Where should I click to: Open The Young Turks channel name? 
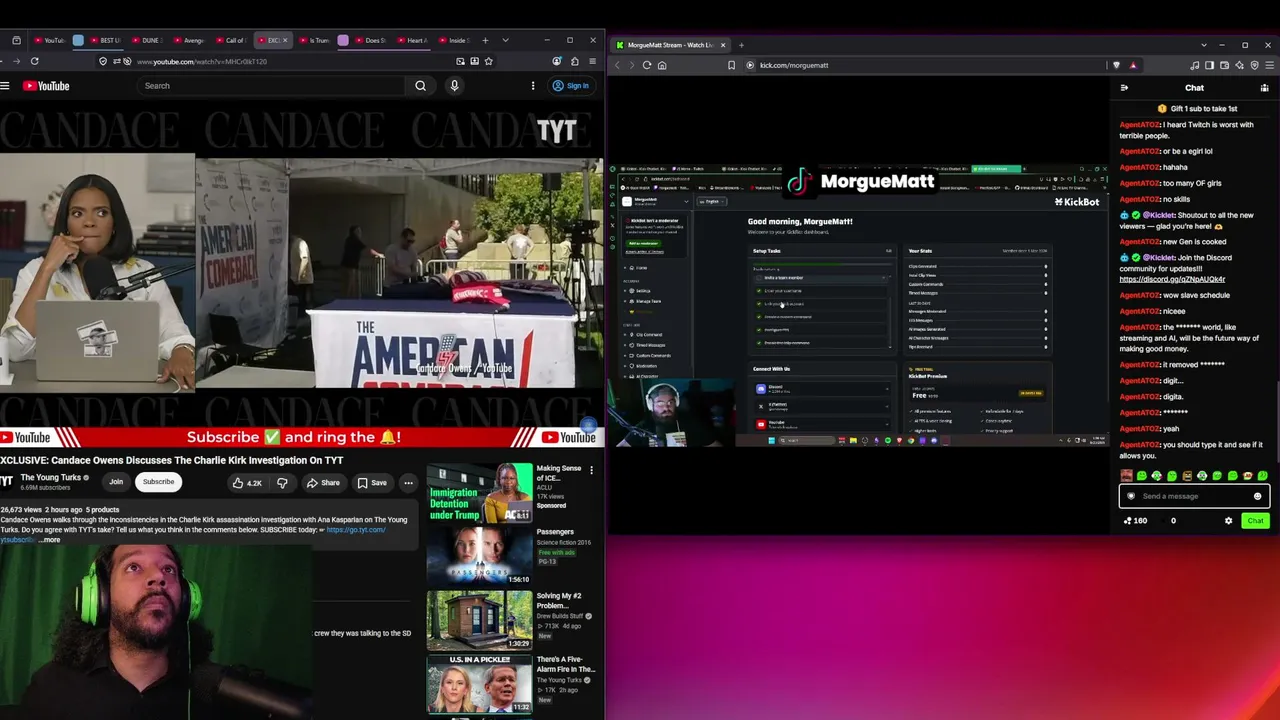point(50,477)
